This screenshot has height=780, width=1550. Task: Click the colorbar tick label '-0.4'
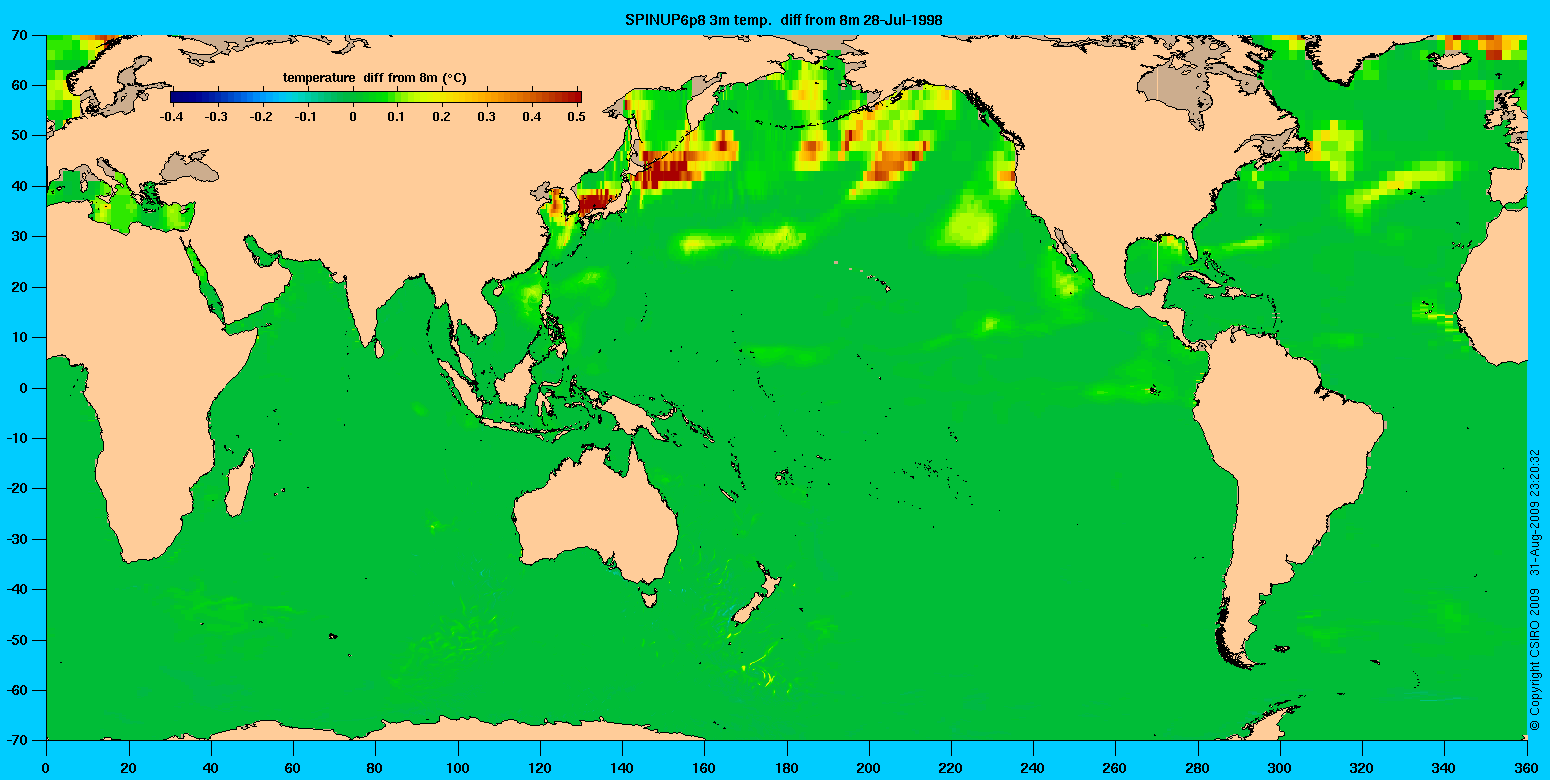click(171, 116)
